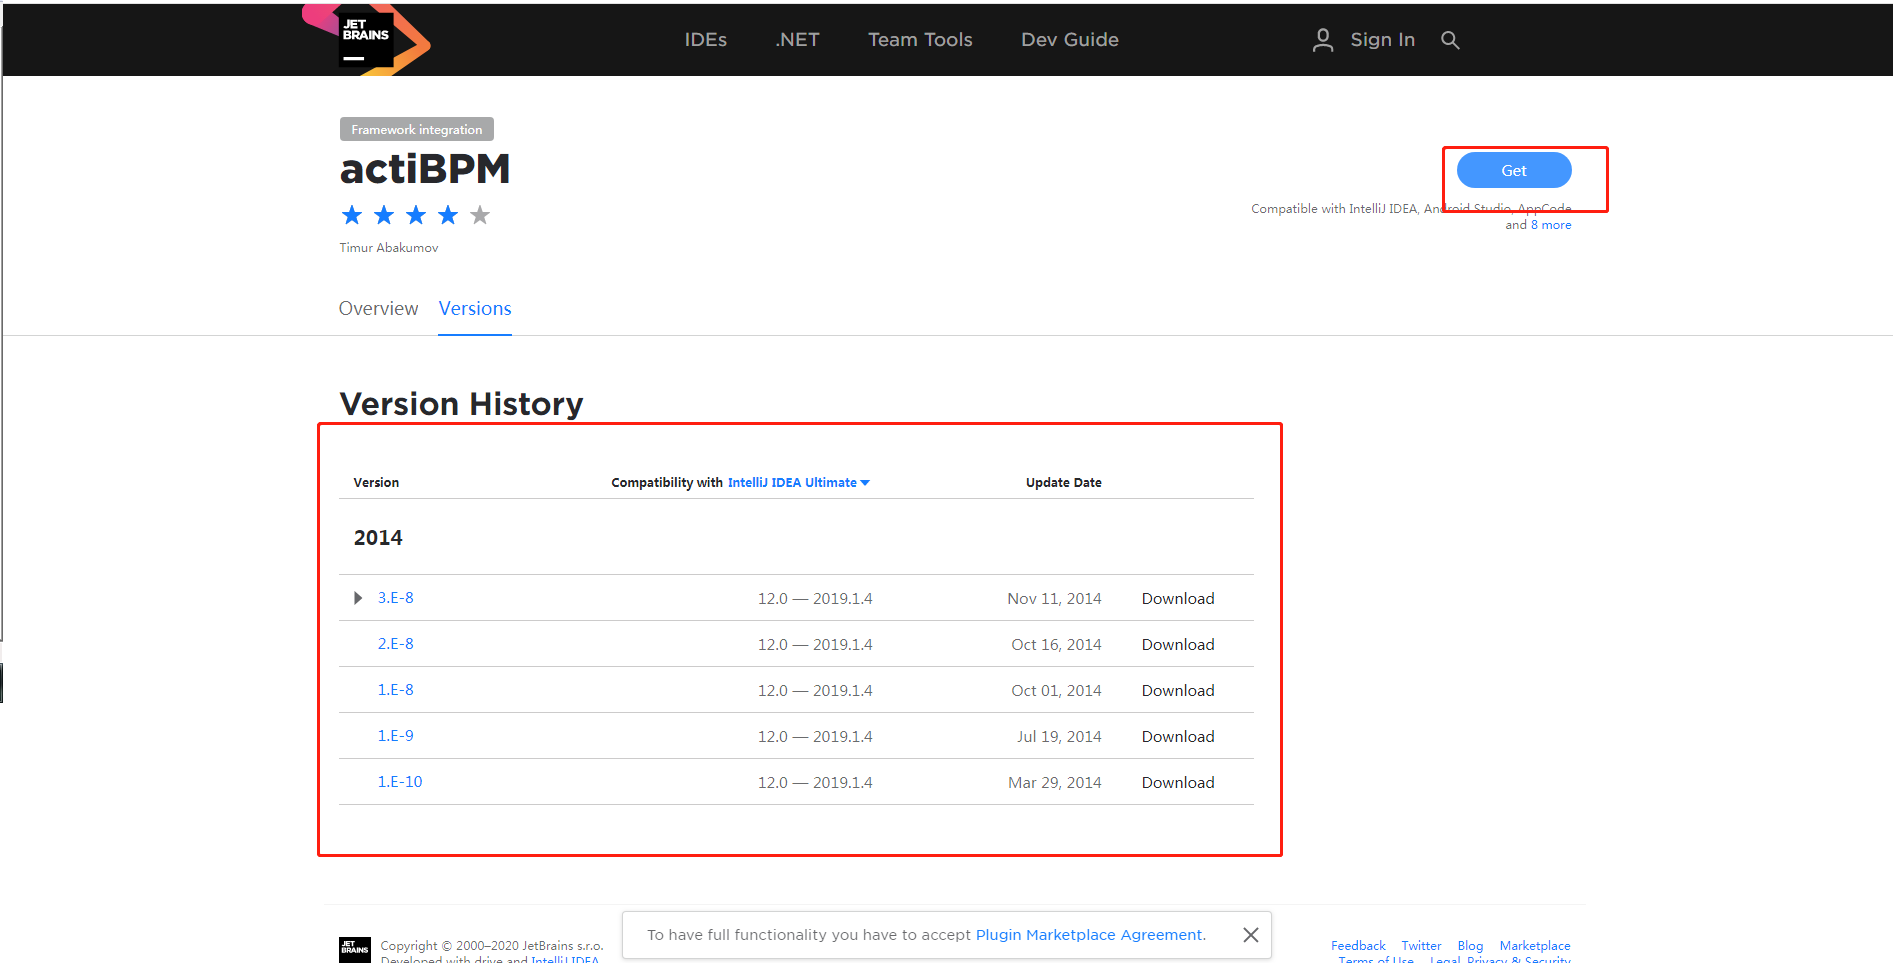Viewport: 1893px width, 963px height.
Task: Open the IDEs menu
Action: [x=706, y=40]
